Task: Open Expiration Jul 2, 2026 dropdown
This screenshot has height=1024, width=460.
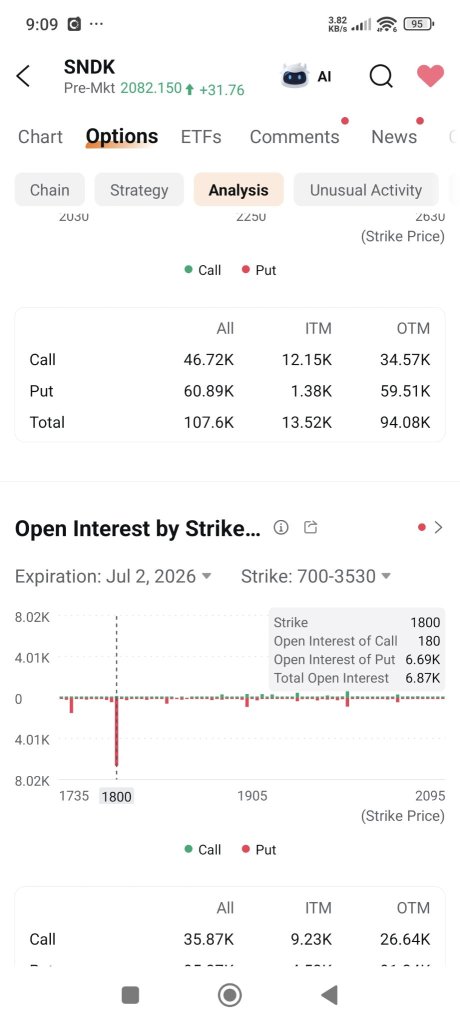Action: tap(114, 576)
